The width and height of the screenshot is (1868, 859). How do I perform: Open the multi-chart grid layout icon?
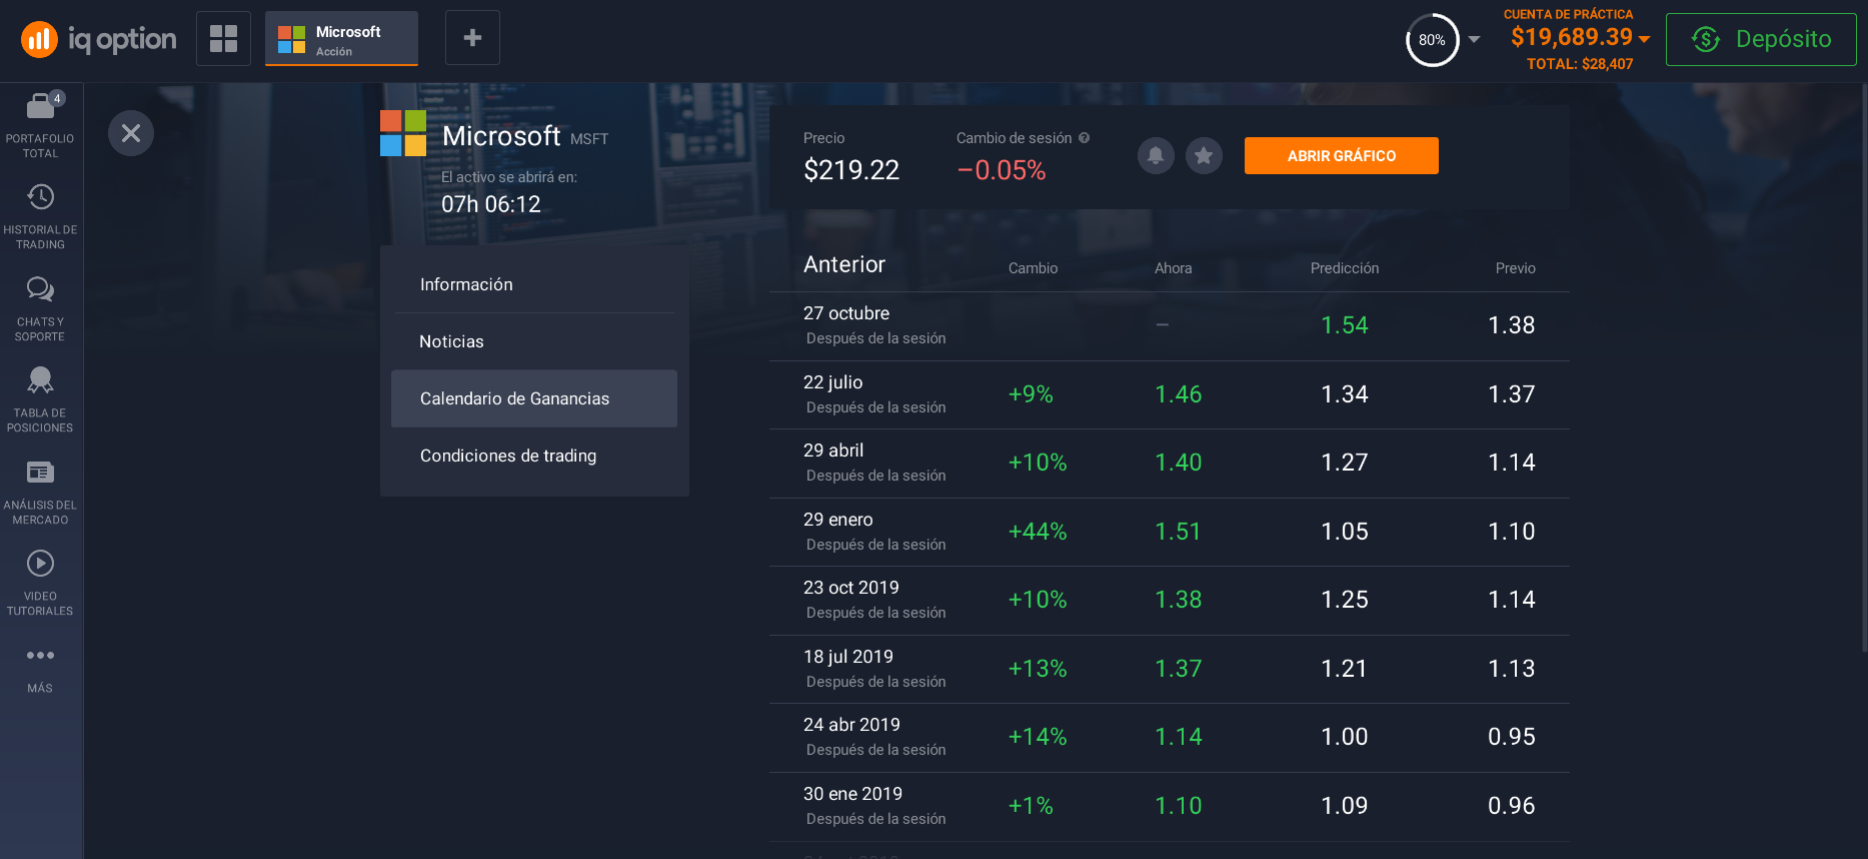tap(223, 38)
